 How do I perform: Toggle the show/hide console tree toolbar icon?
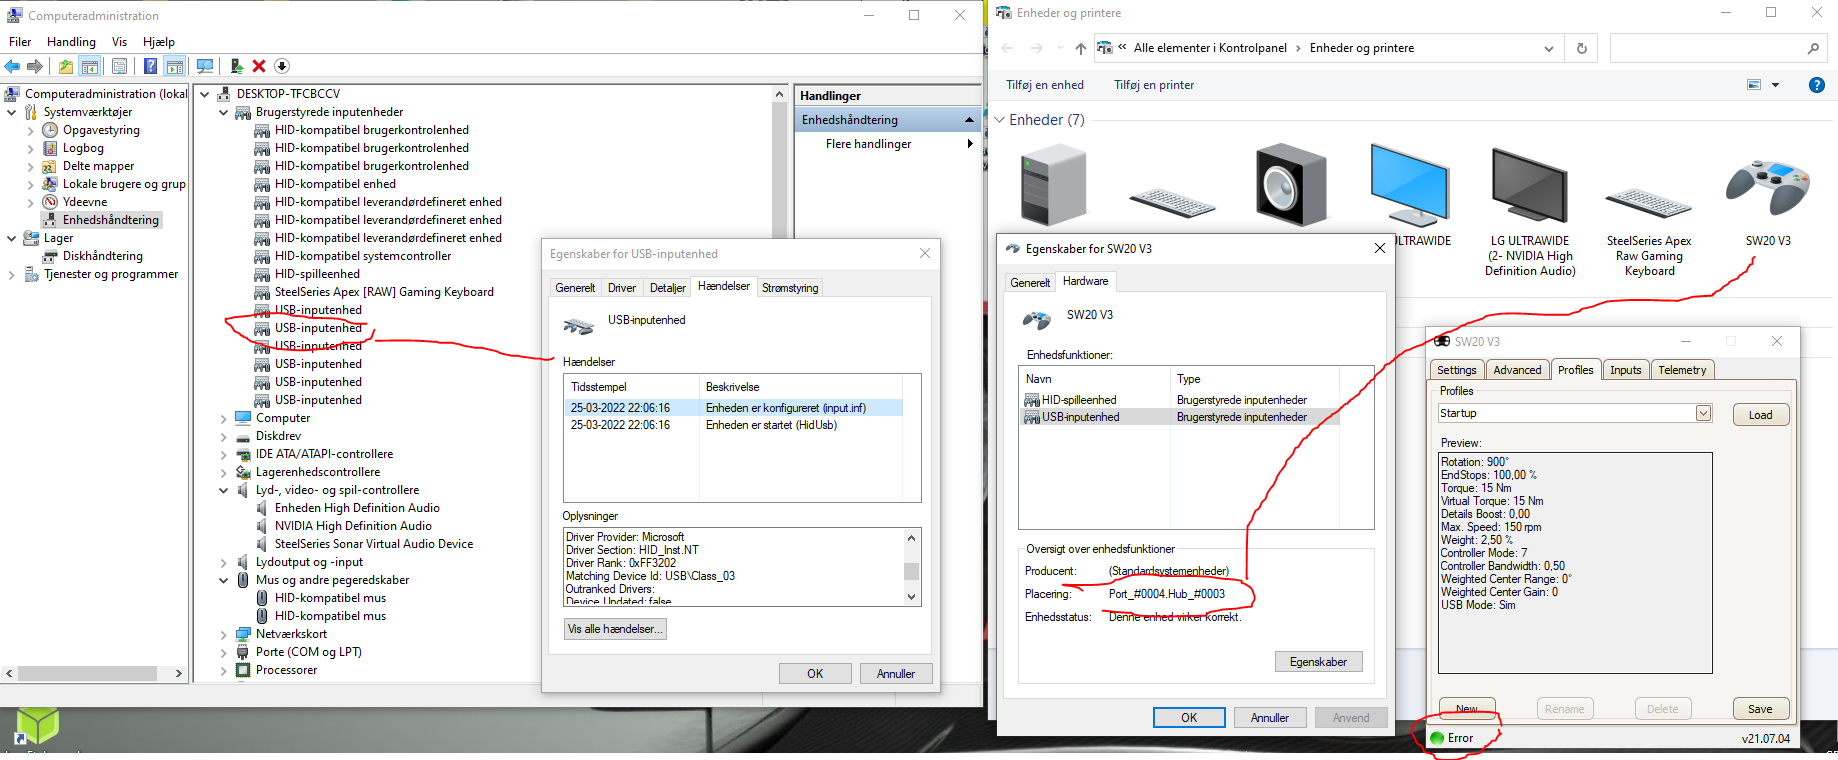point(90,66)
